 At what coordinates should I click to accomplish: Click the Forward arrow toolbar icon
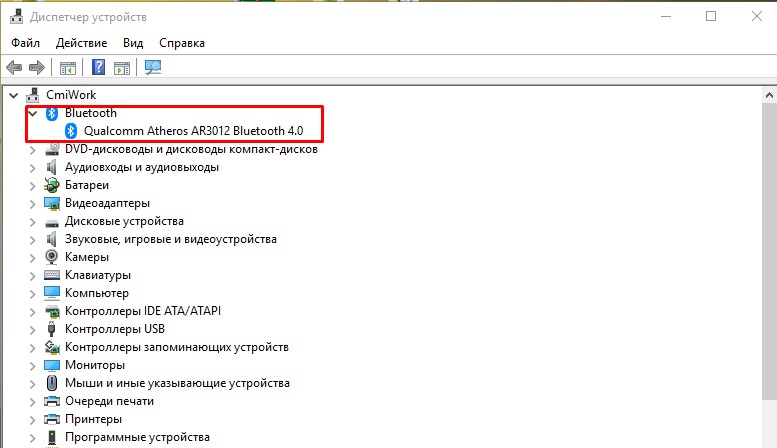tap(37, 67)
